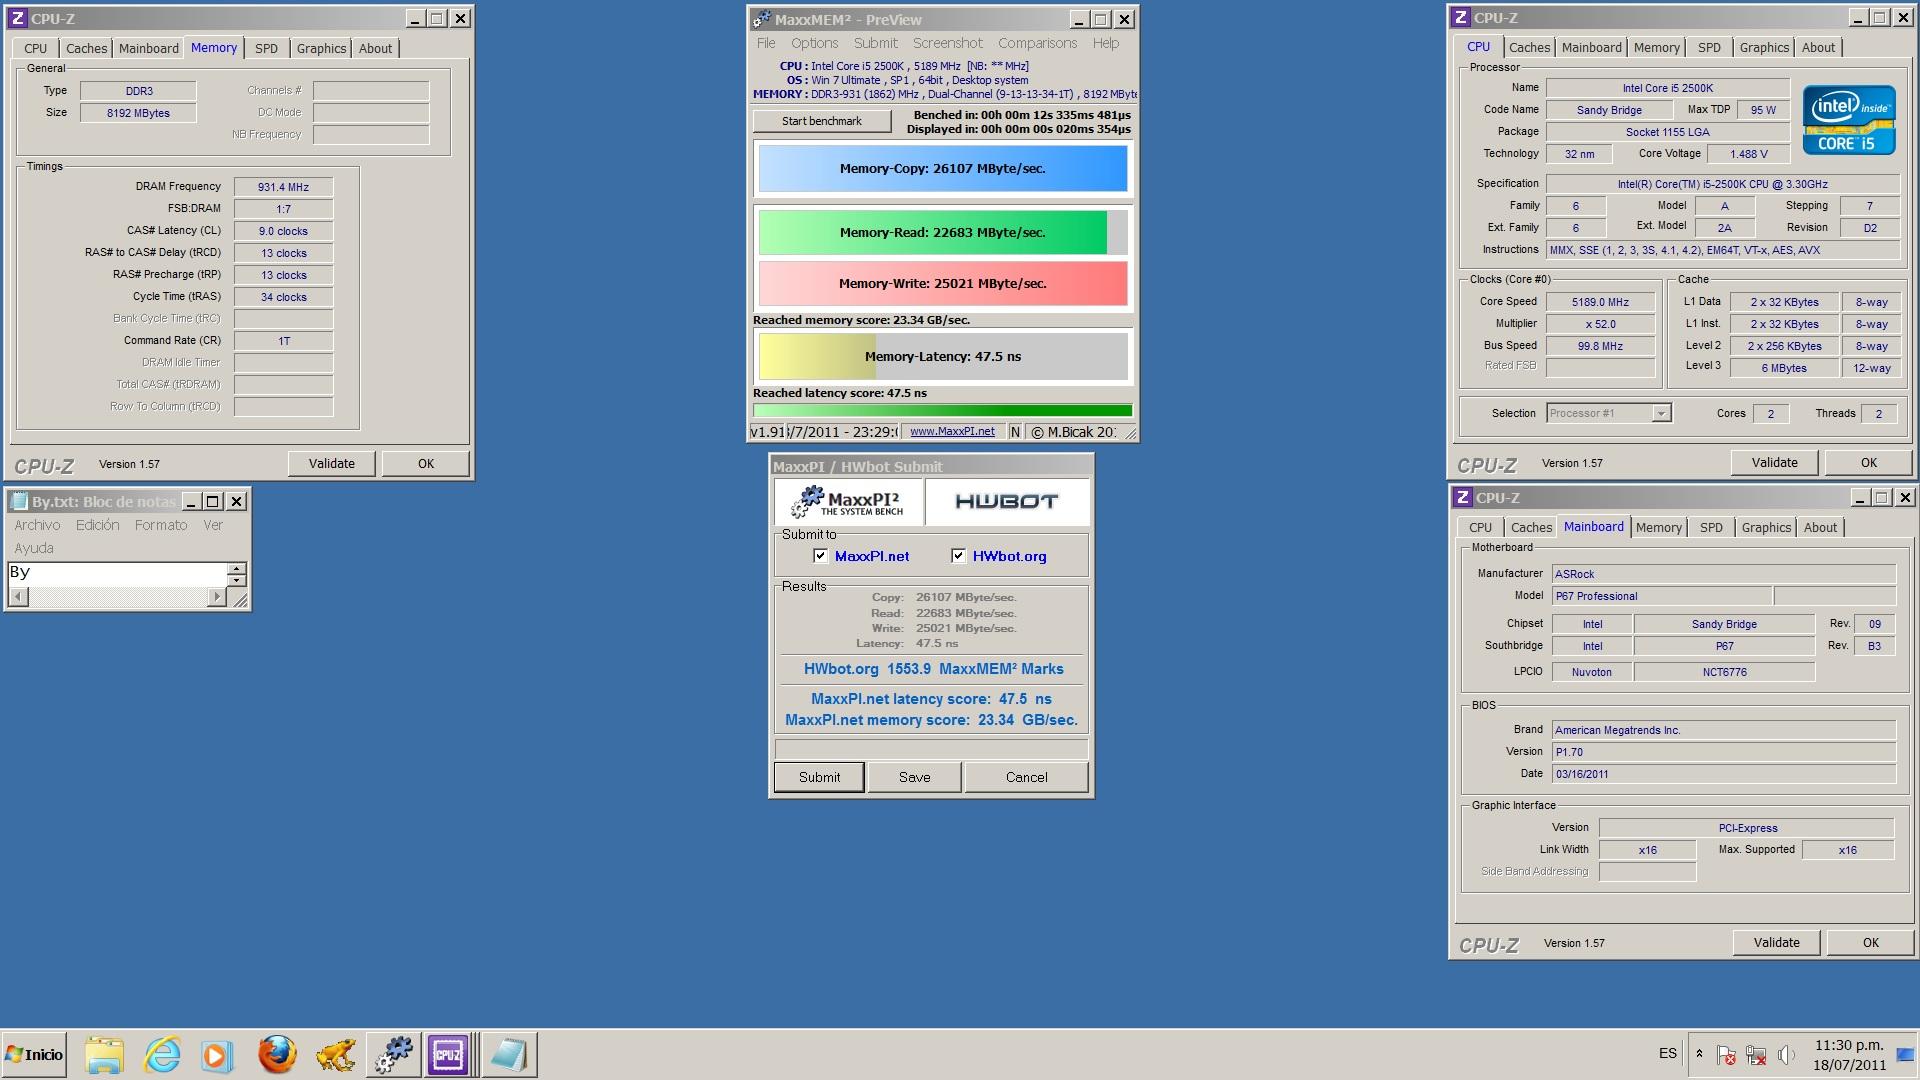Click the left CPU-Z Memory window title icon

click(x=17, y=18)
